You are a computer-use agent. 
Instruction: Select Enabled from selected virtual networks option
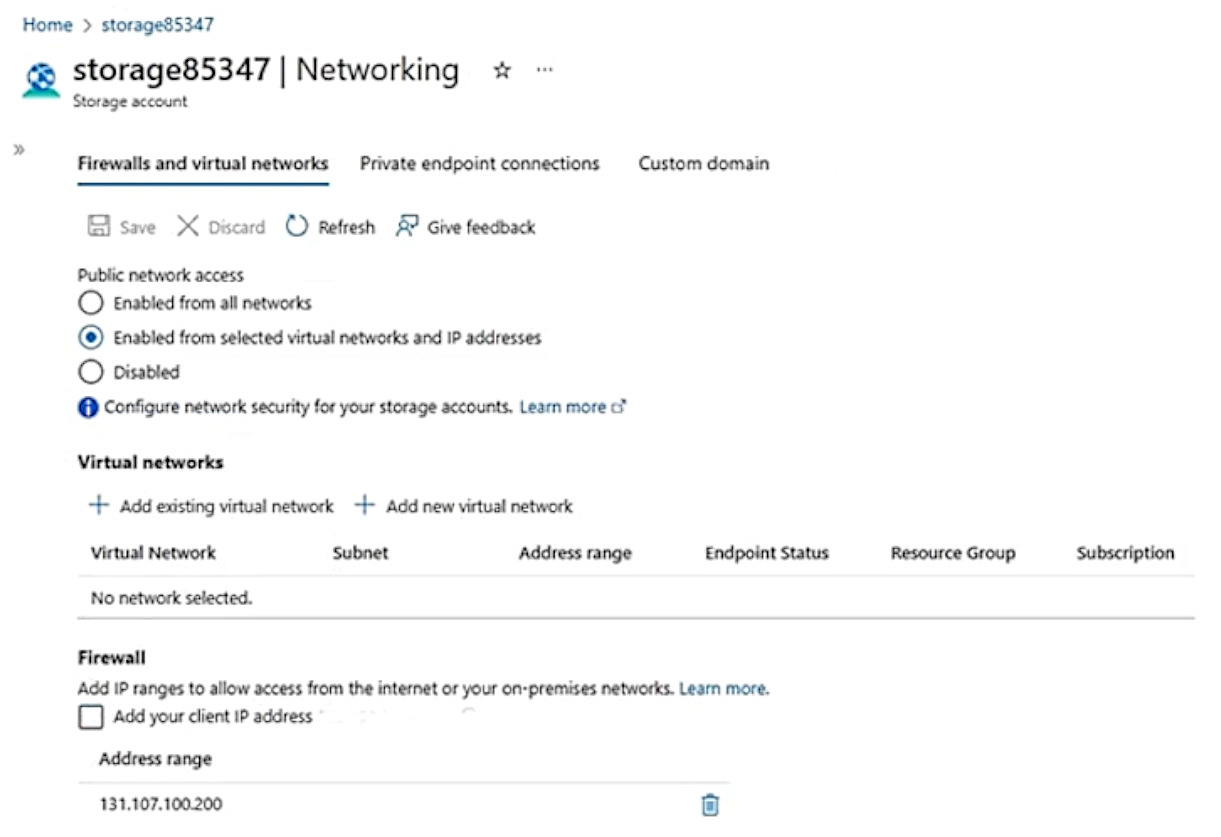(90, 338)
